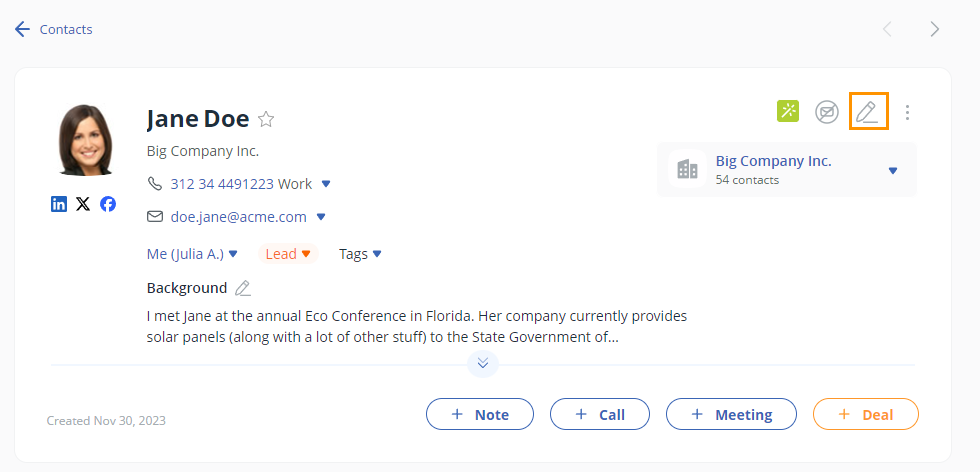Click the edit contact pencil icon
Image resolution: width=980 pixels, height=472 pixels.
(868, 111)
